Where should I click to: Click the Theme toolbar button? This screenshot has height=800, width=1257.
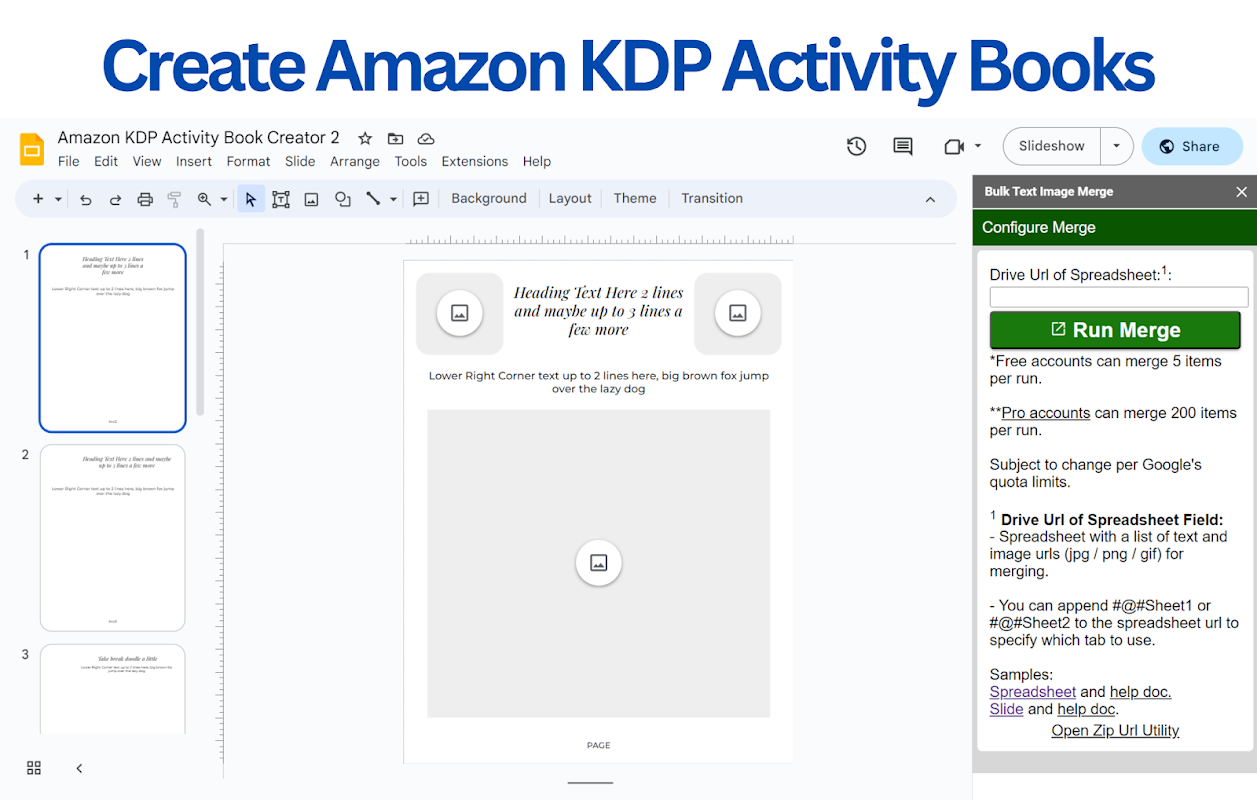coord(635,198)
